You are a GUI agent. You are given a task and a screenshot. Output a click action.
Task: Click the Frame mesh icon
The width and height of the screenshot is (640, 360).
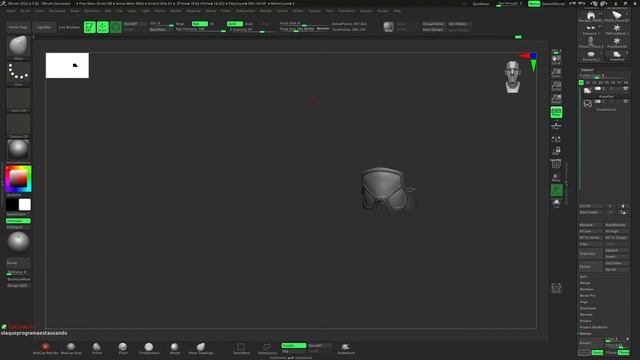coord(556,164)
